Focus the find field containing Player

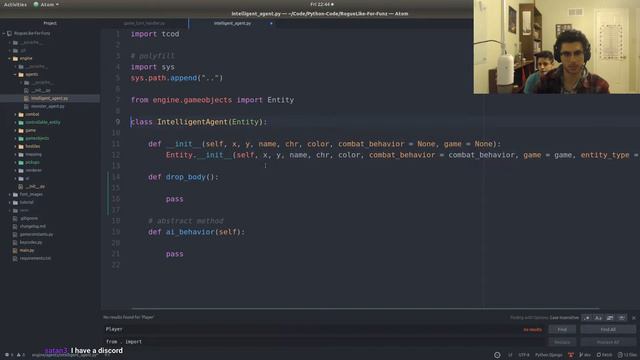(x=324, y=329)
